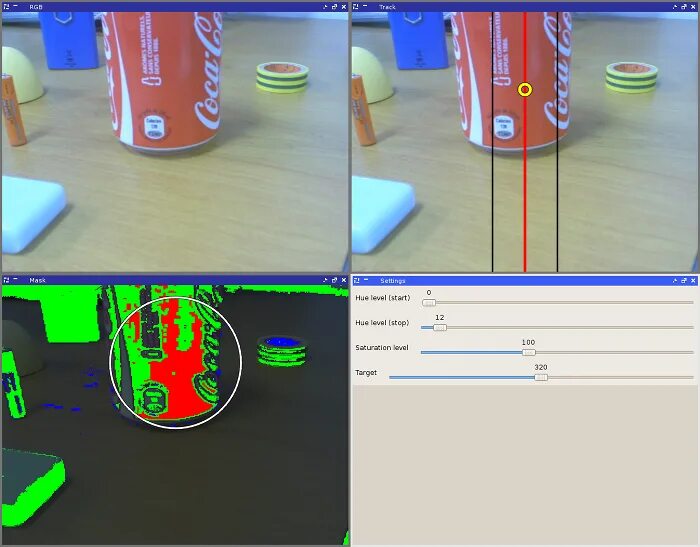
Task: Click the dash icon in the Track title bar
Action: 365,6
